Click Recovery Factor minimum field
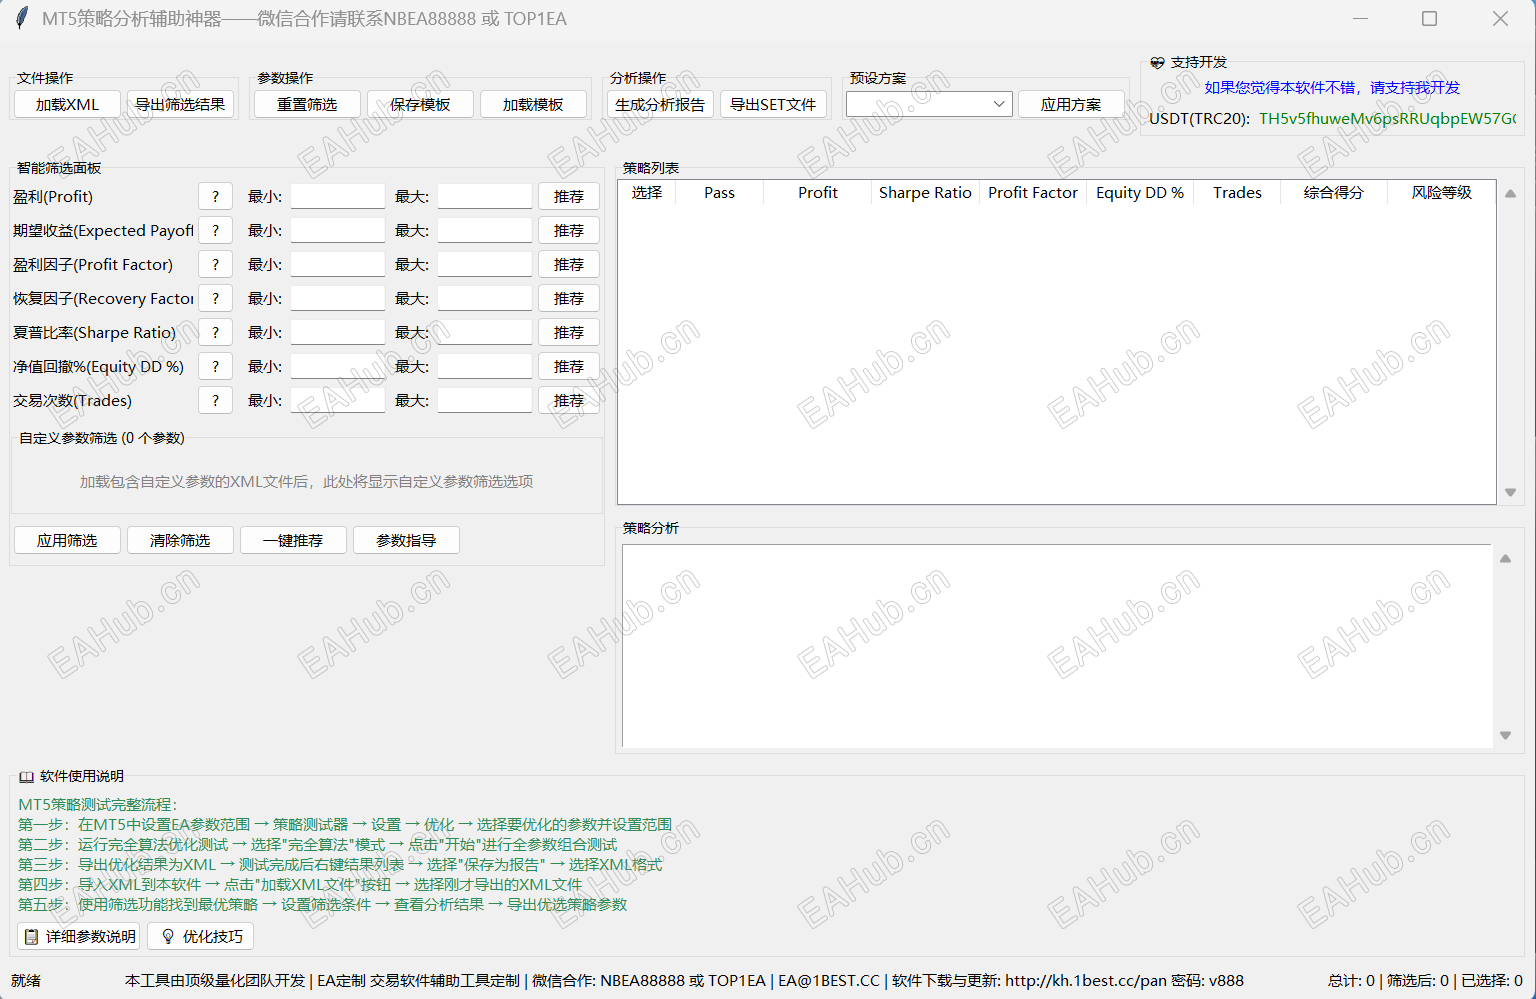The width and height of the screenshot is (1536, 999). (x=338, y=299)
